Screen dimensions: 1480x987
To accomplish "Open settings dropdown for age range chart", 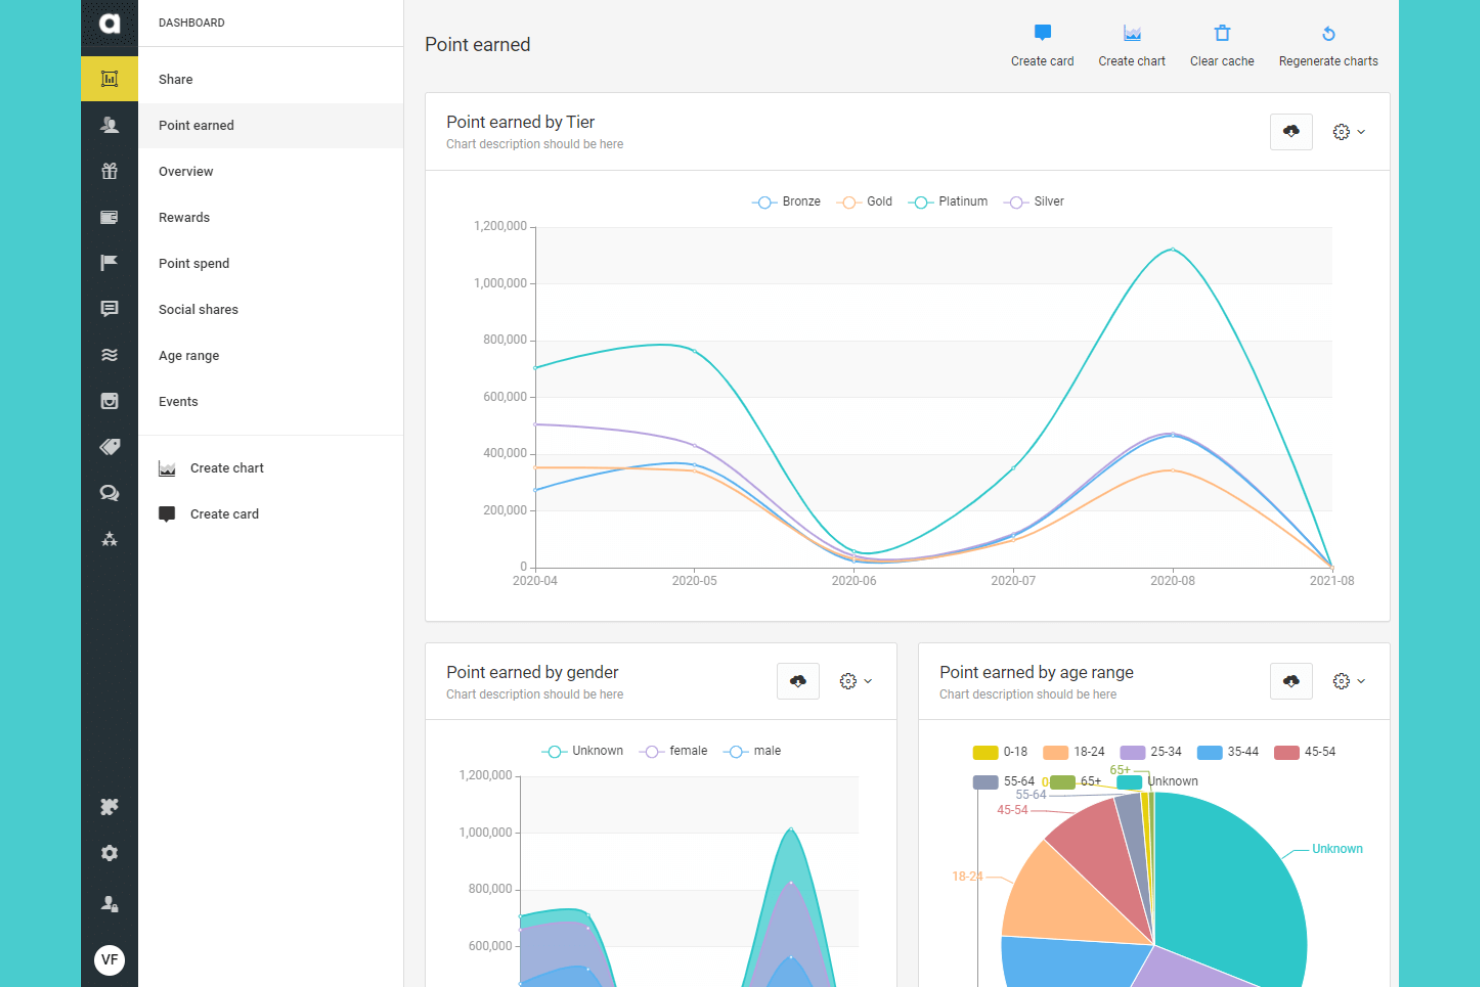I will (x=1348, y=681).
